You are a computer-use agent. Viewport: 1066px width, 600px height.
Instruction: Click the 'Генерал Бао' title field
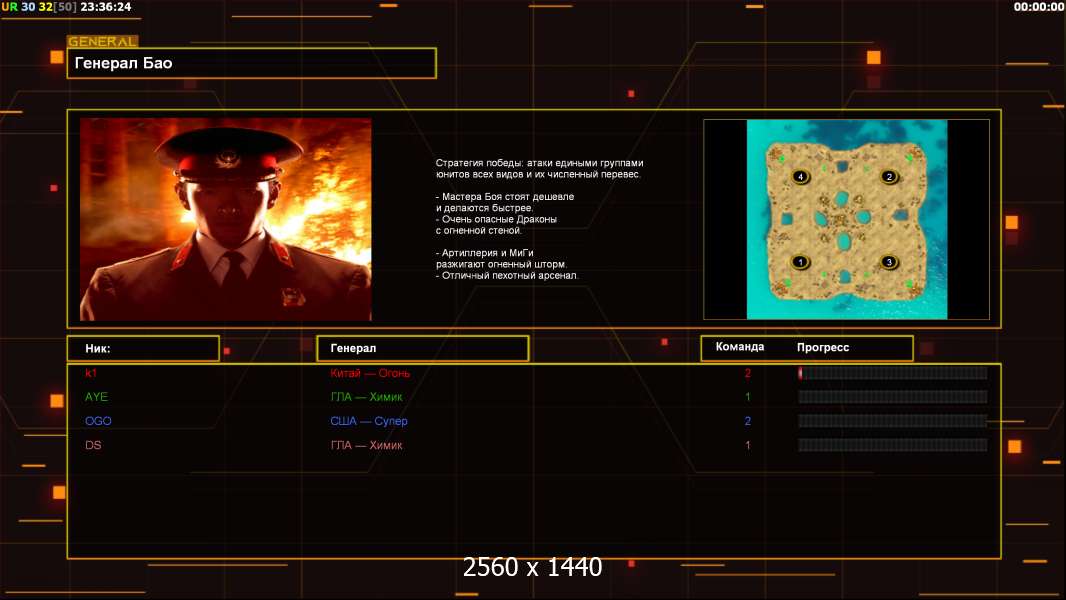click(x=252, y=63)
